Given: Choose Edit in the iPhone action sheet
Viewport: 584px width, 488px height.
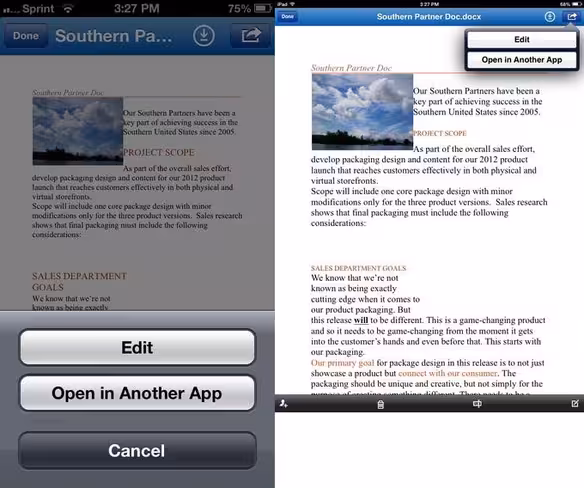Looking at the screenshot, I should pyautogui.click(x=137, y=347).
